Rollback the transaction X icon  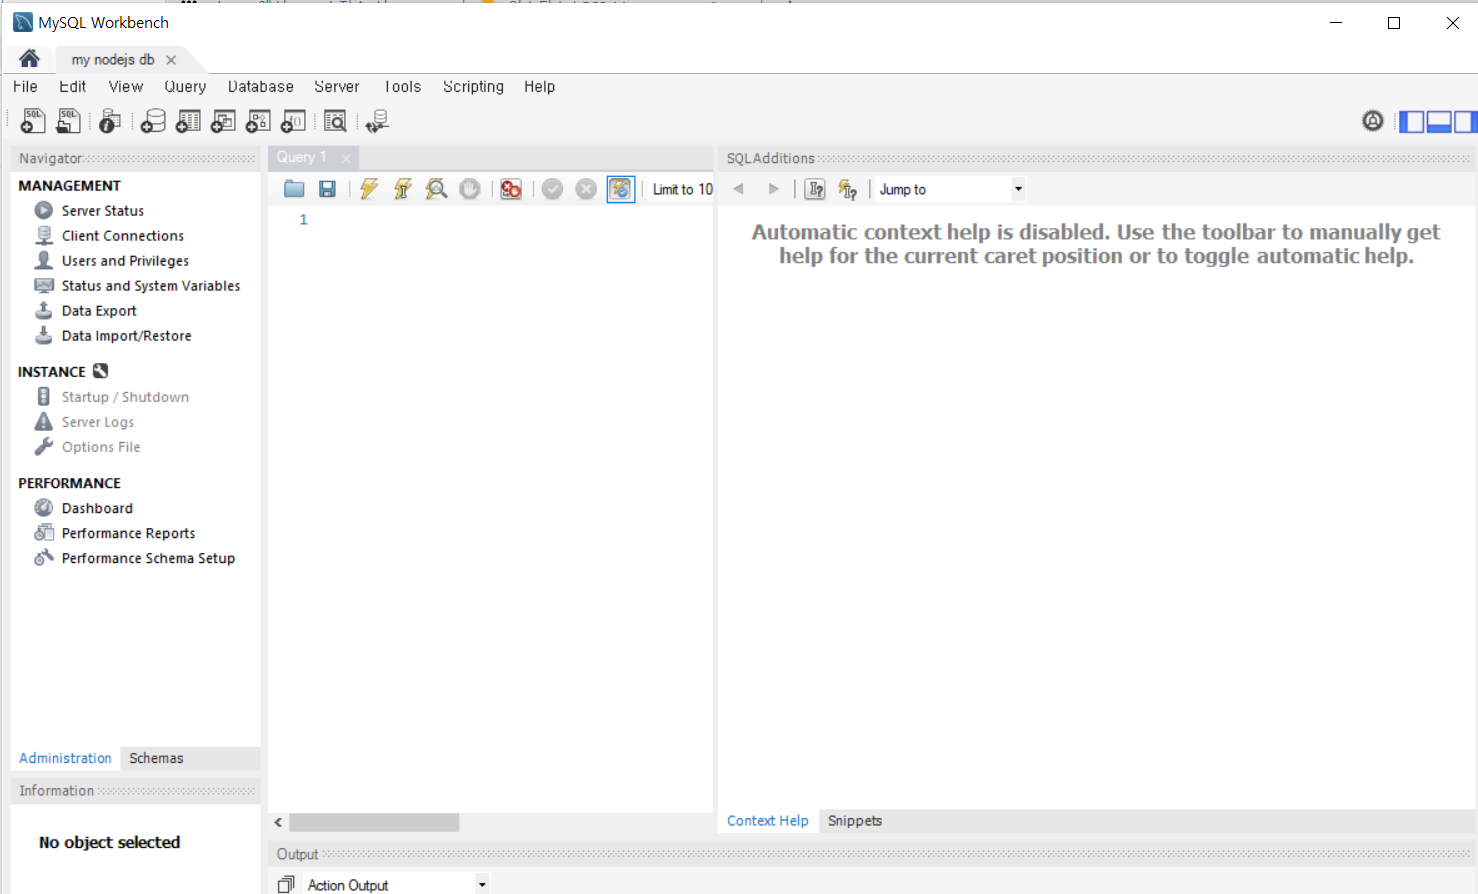coord(586,189)
